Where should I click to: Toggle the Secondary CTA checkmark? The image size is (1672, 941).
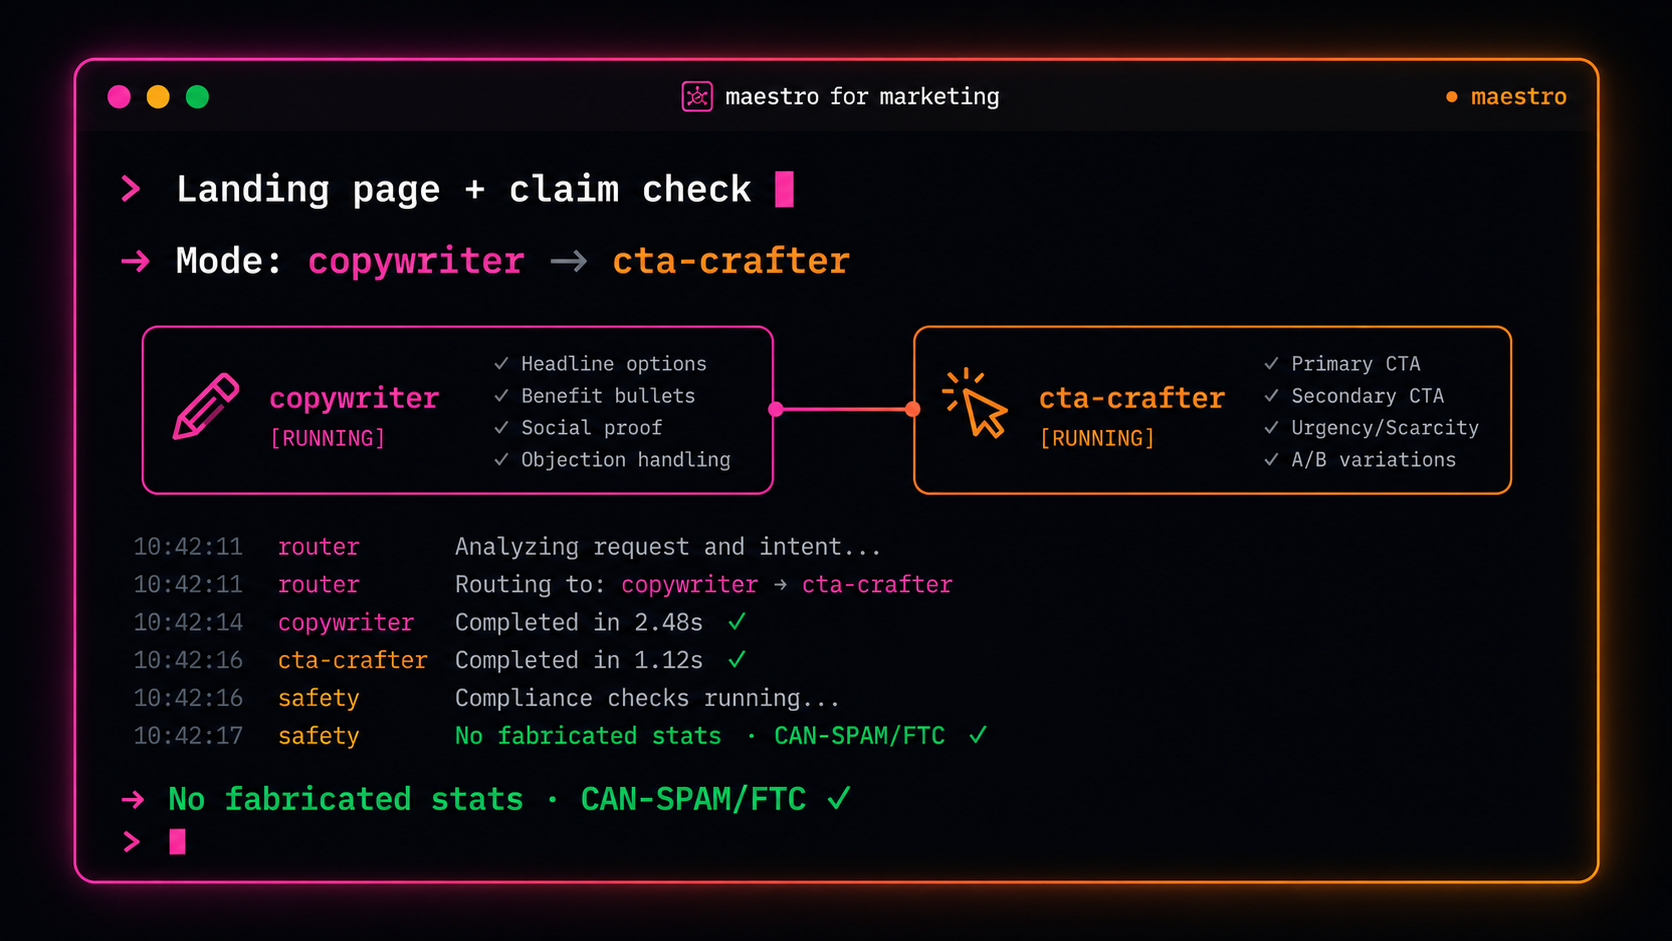[1271, 395]
